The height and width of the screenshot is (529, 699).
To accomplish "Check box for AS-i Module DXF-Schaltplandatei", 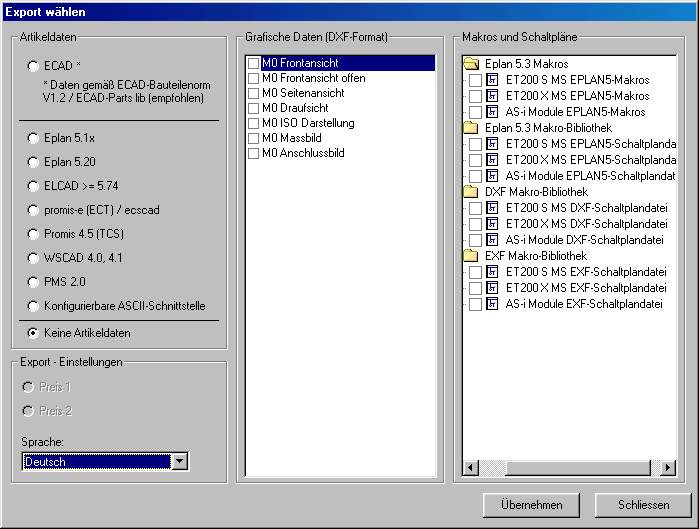I will [475, 241].
